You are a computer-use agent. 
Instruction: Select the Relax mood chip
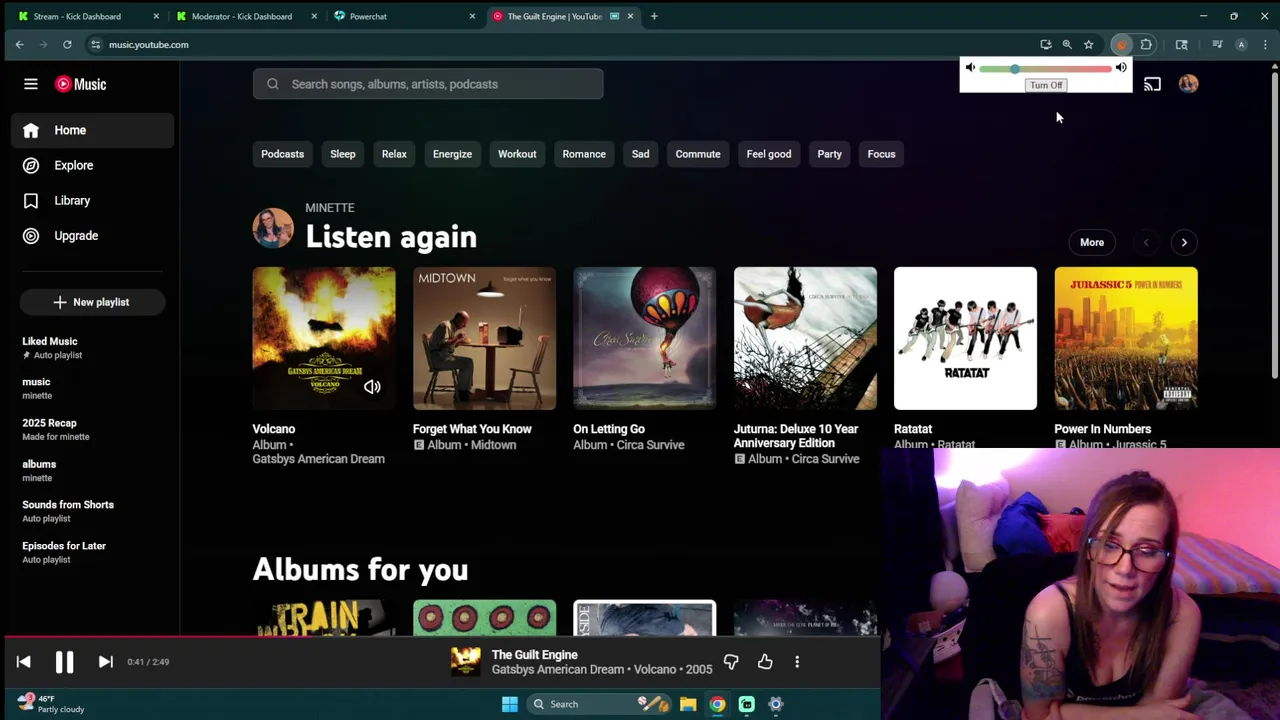[x=394, y=154]
